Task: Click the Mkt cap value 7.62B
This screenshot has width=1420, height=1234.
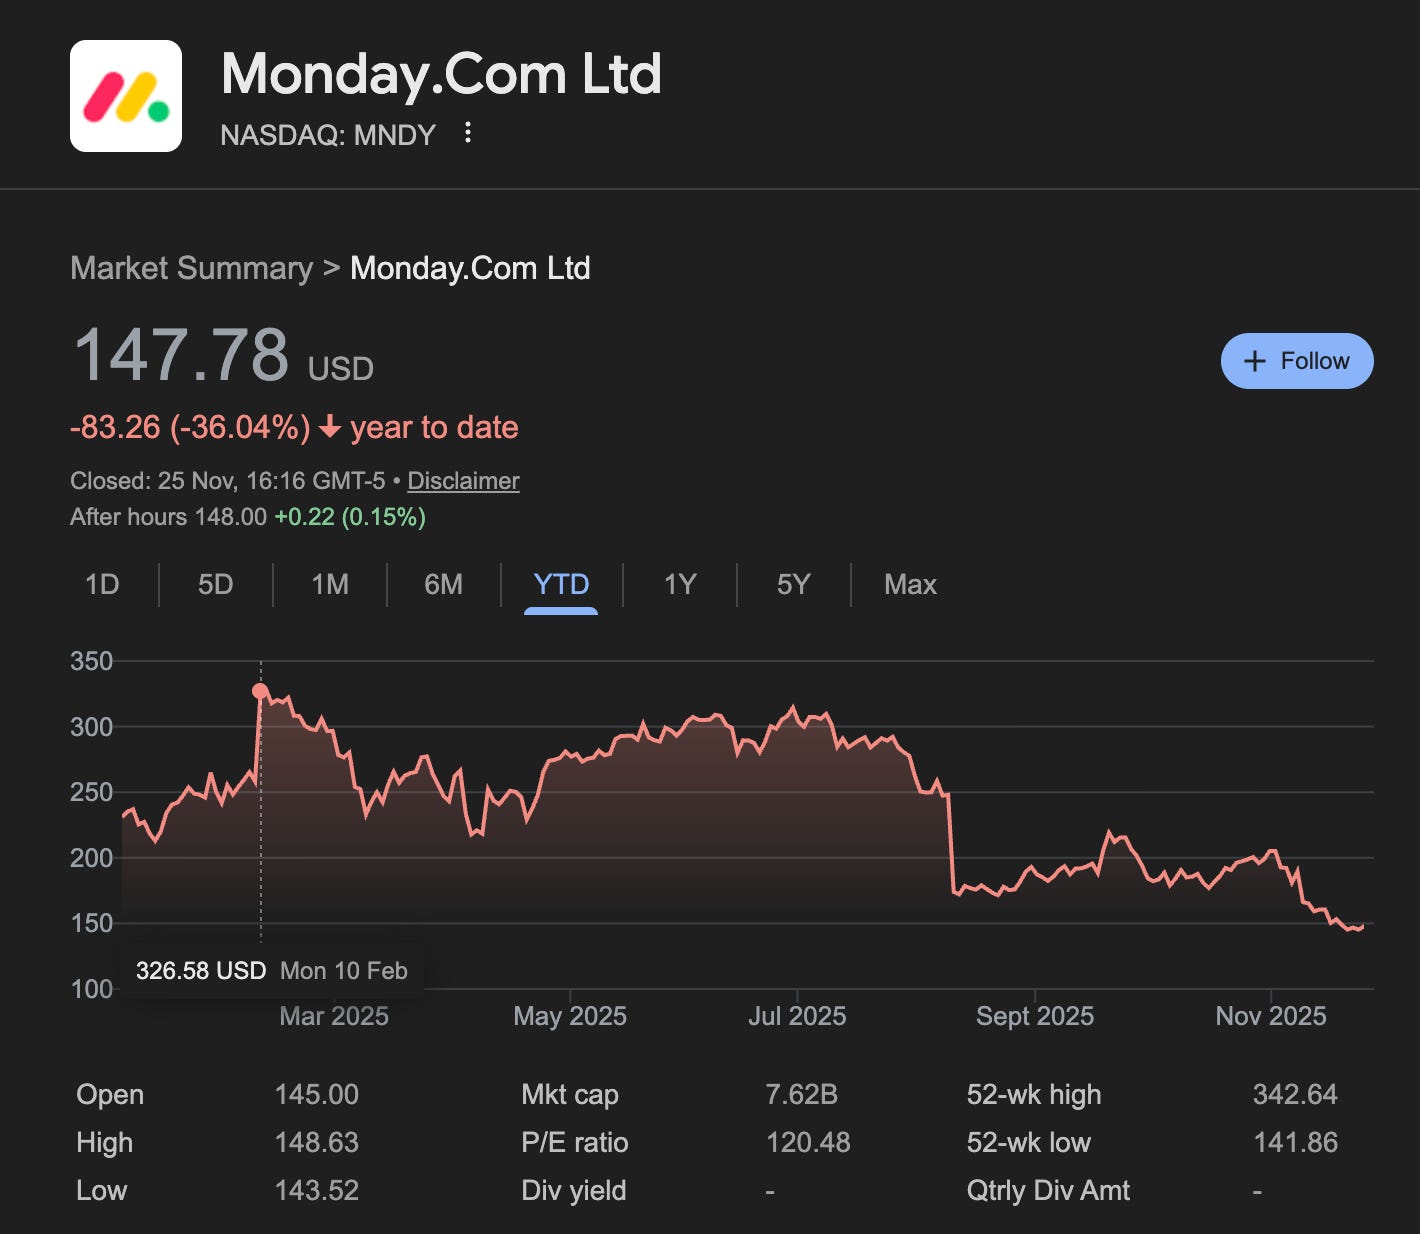Action: (801, 1095)
